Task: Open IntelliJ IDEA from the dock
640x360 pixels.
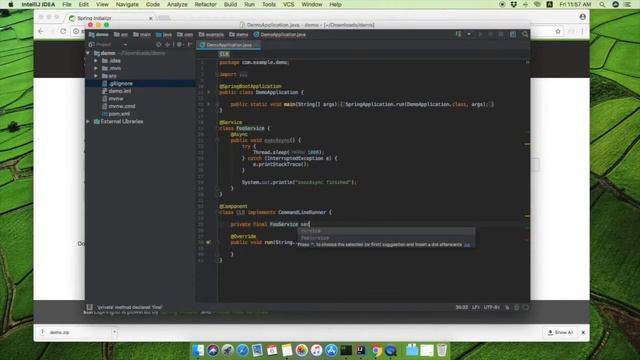Action: [x=361, y=350]
